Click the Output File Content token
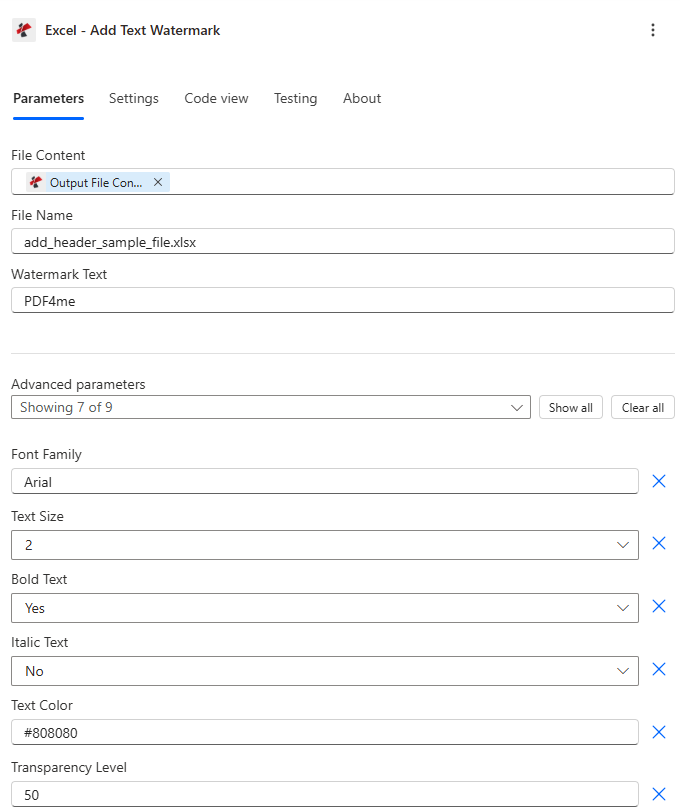The image size is (680, 811). pos(96,183)
